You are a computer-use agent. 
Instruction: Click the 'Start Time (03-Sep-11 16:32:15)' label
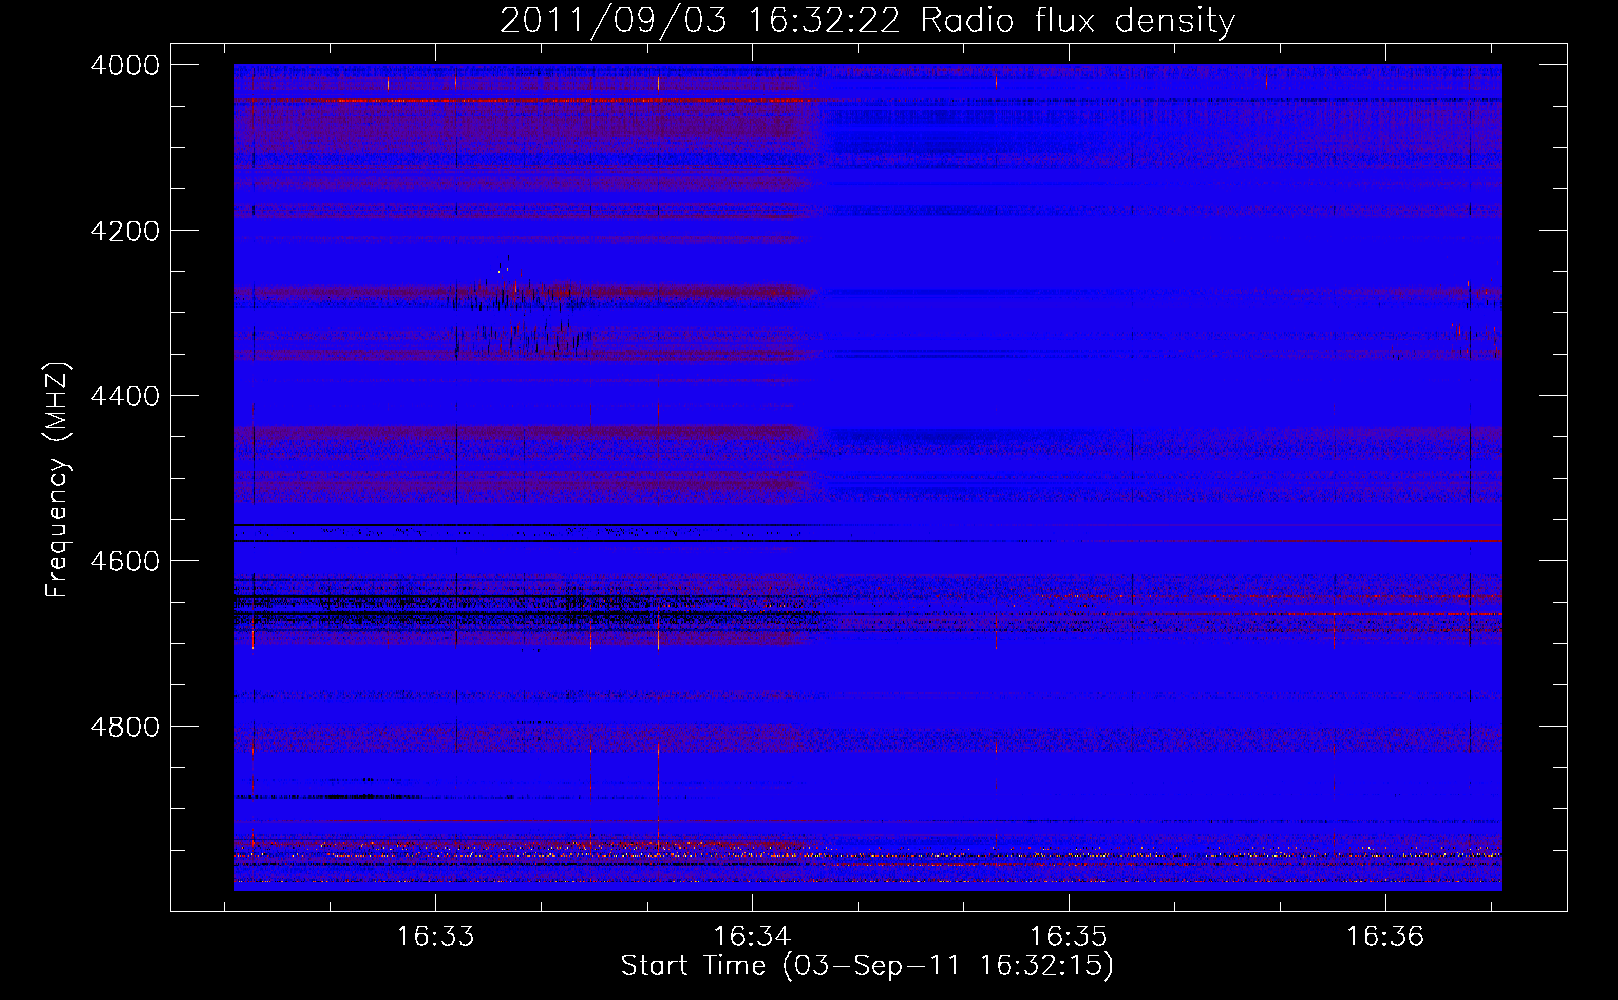coord(867,966)
